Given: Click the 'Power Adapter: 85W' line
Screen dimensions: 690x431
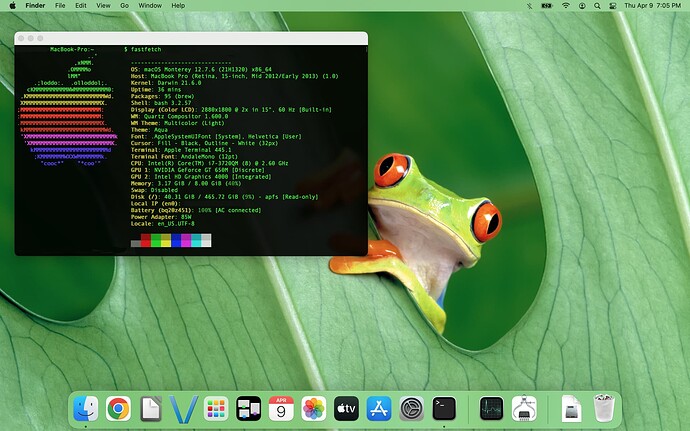Looking at the screenshot, I should tap(161, 217).
